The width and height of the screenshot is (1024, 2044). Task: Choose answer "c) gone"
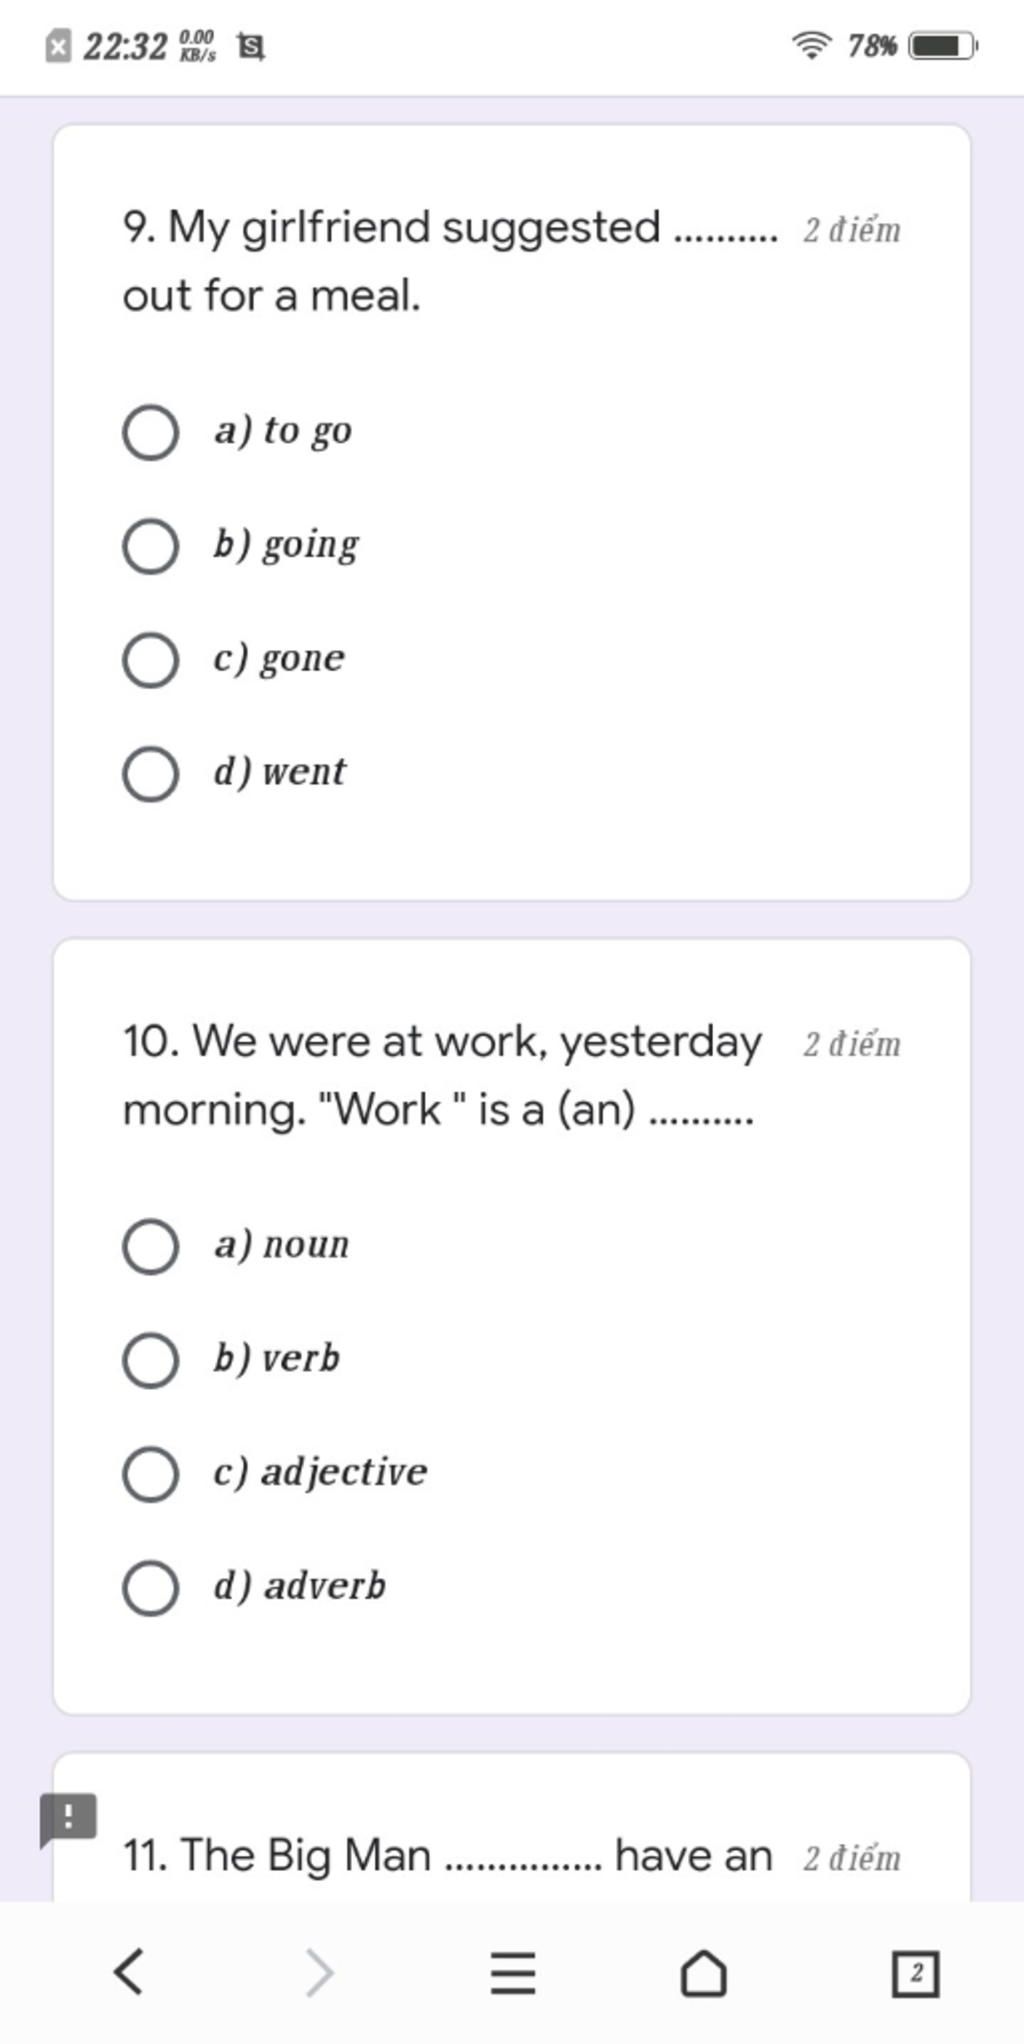pyautogui.click(x=151, y=660)
